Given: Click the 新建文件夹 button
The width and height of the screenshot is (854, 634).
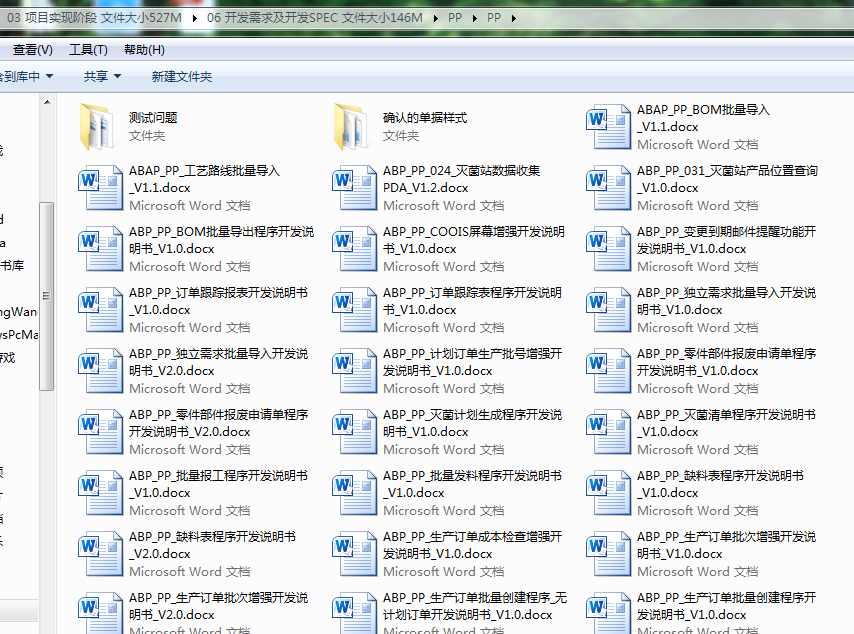Looking at the screenshot, I should 181,76.
